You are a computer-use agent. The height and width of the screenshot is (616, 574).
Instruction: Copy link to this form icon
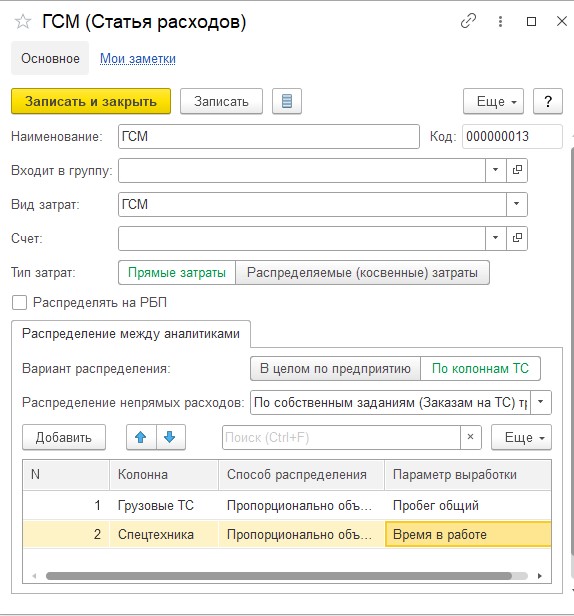click(x=468, y=21)
